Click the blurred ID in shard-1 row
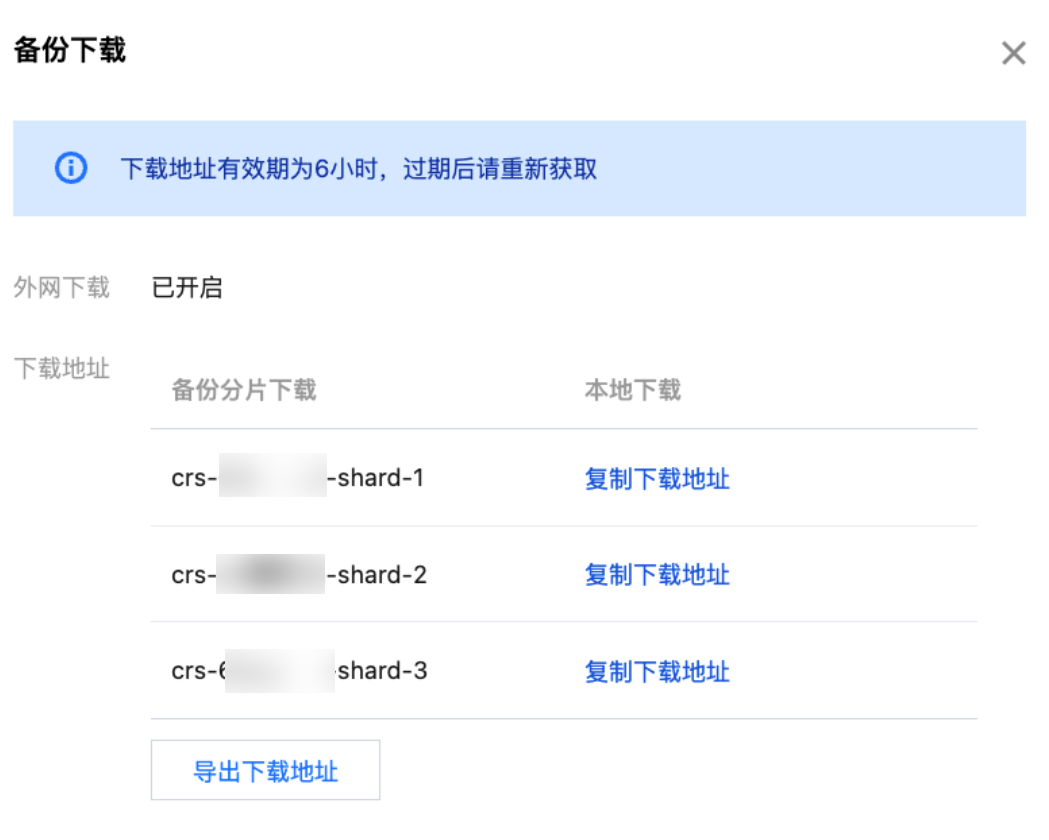 point(272,479)
